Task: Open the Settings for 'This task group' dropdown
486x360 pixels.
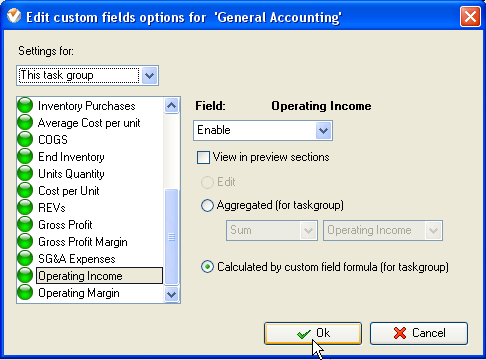Action: click(x=87, y=76)
